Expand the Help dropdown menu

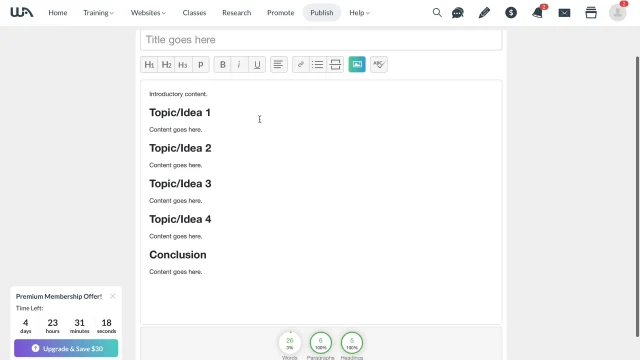pyautogui.click(x=359, y=13)
